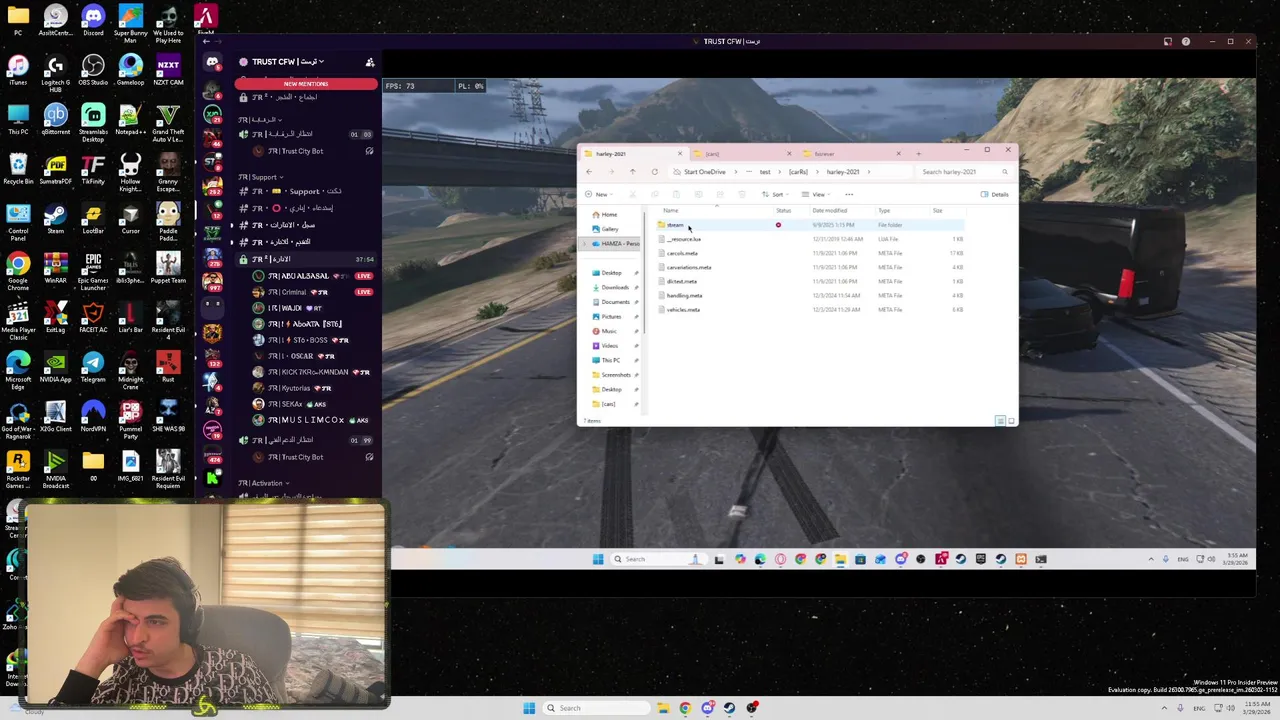Open the Recycle Bin desktop icon

(18, 168)
